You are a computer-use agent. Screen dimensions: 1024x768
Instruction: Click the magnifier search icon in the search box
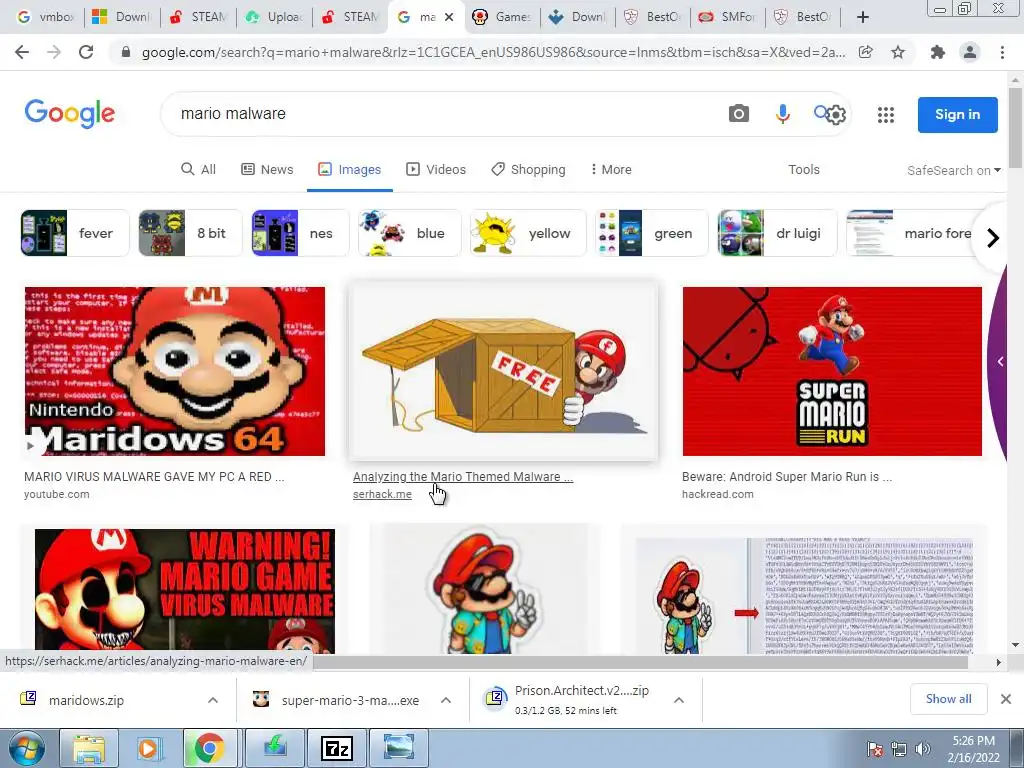(x=820, y=112)
